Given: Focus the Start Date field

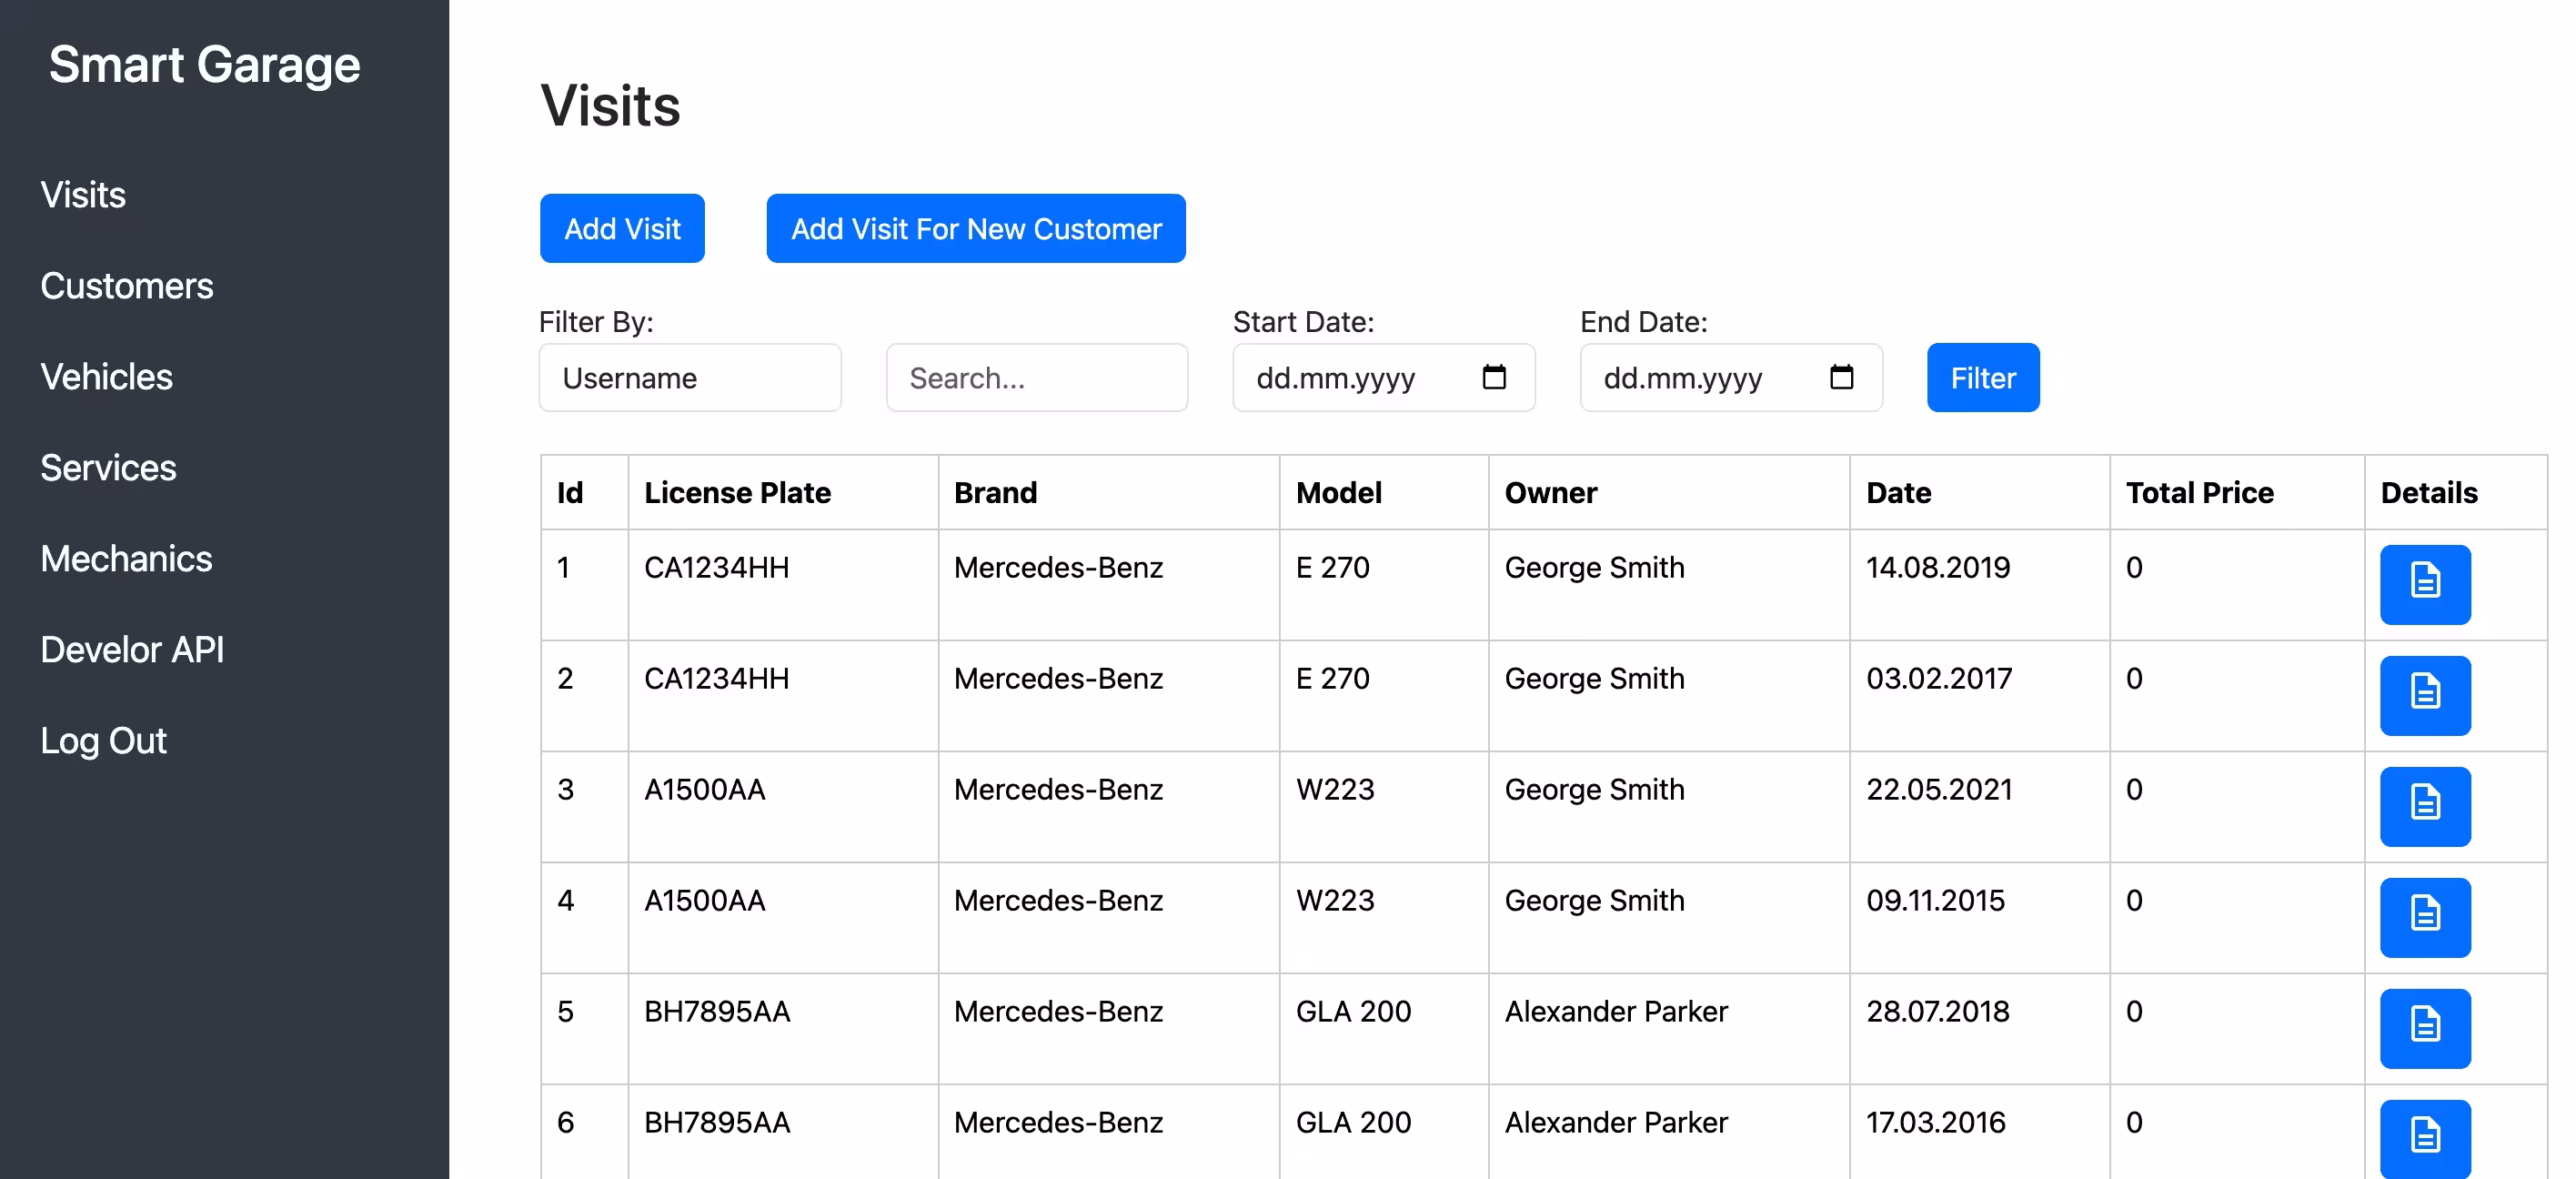Looking at the screenshot, I should [1384, 378].
